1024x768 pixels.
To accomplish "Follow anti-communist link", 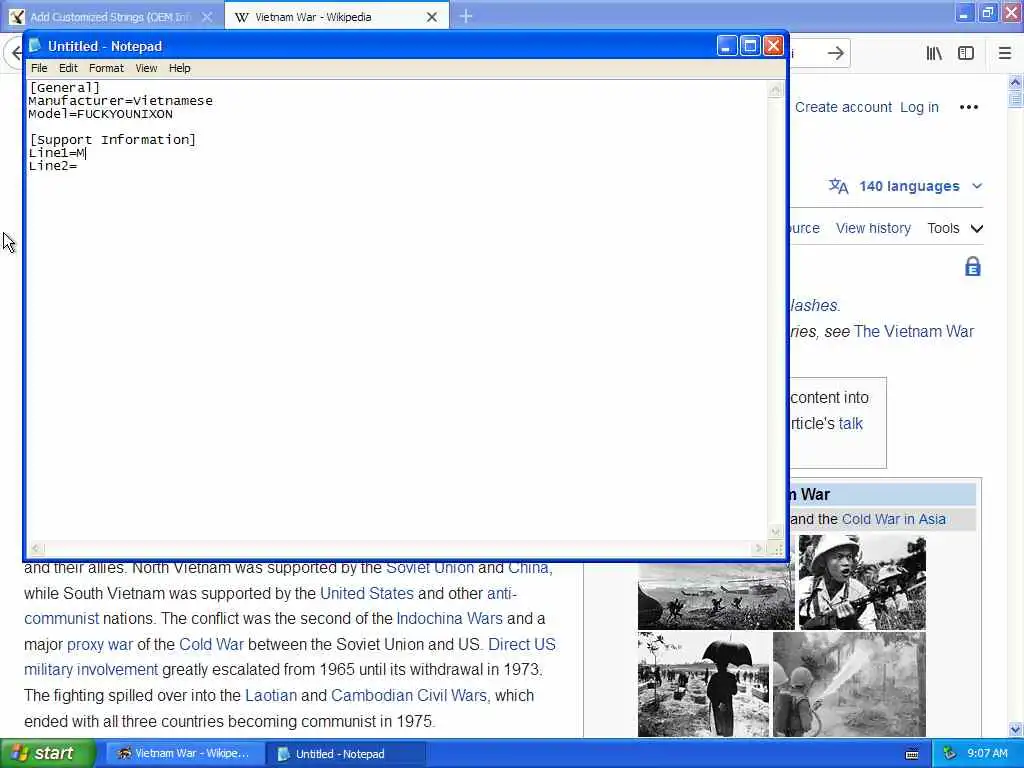I will (502, 593).
